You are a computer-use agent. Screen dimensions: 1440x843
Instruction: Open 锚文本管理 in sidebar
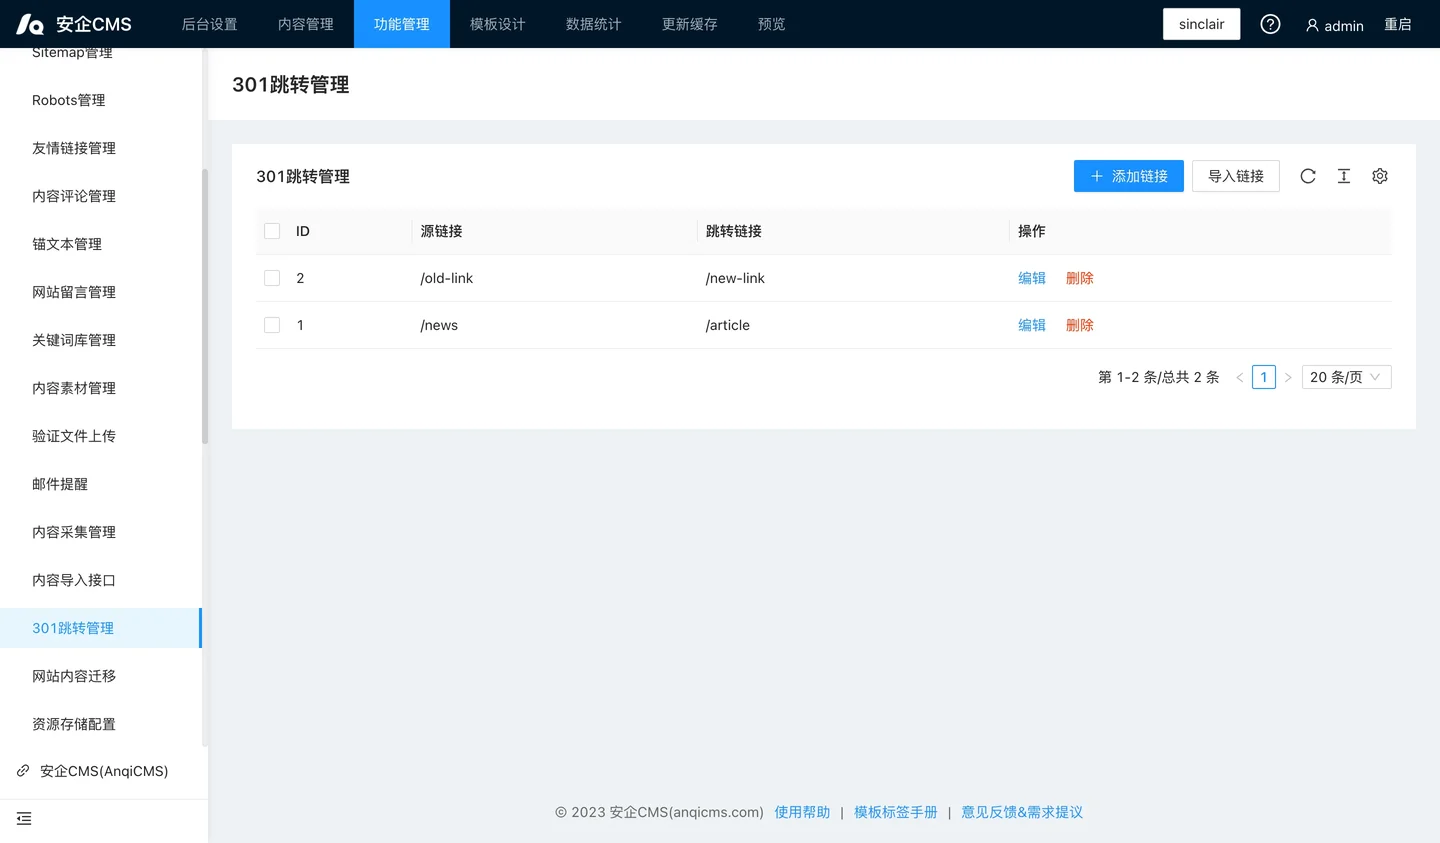click(100, 244)
